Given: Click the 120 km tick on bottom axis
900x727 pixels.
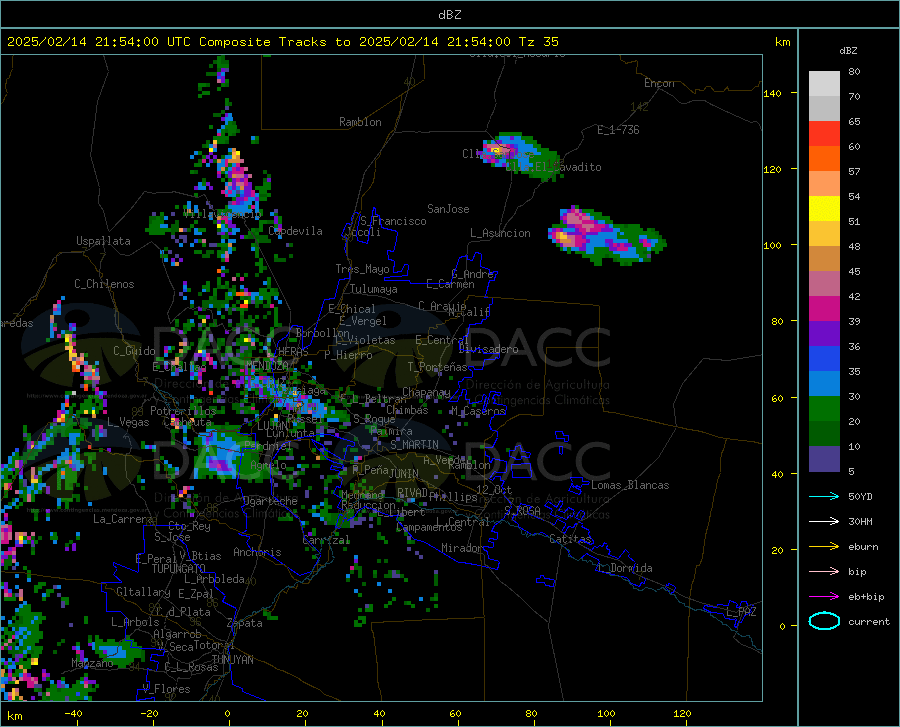Looking at the screenshot, I should point(682,713).
